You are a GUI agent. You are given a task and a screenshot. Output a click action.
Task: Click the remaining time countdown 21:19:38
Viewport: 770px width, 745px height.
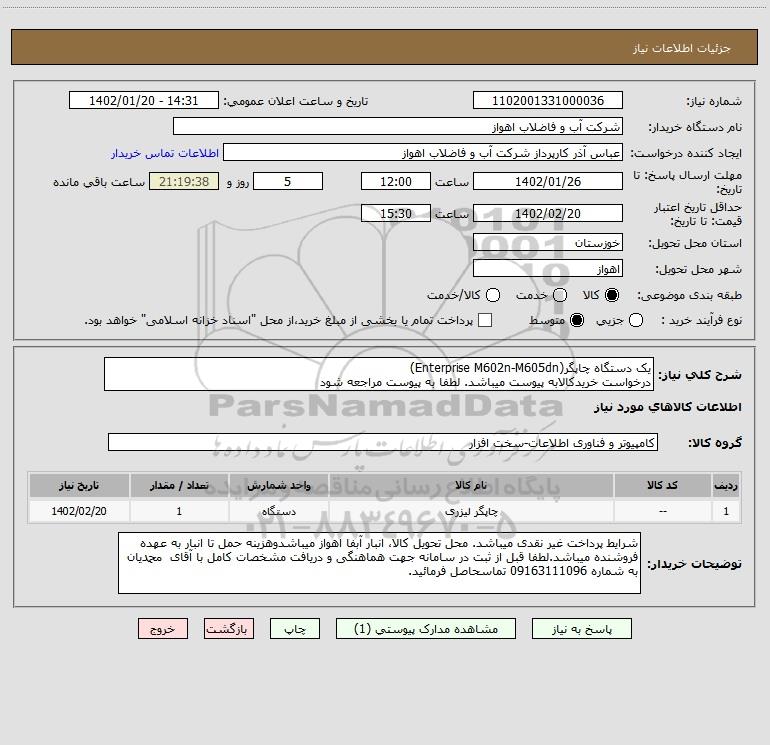184,181
